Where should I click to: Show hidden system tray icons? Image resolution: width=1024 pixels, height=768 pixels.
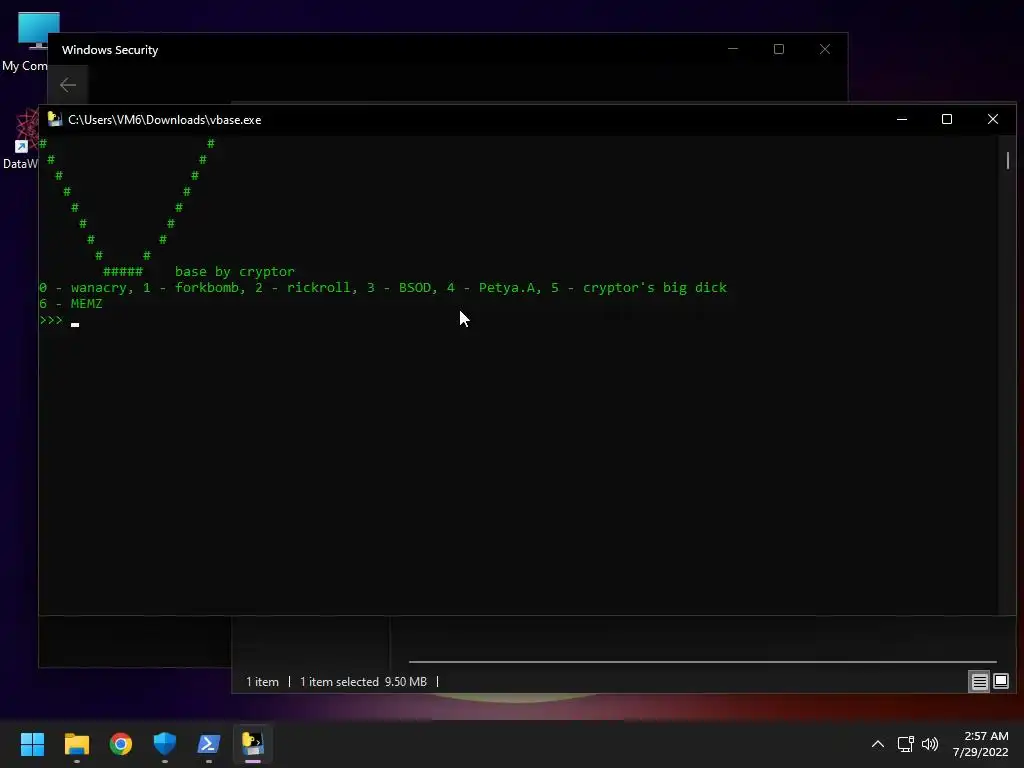pyautogui.click(x=878, y=744)
